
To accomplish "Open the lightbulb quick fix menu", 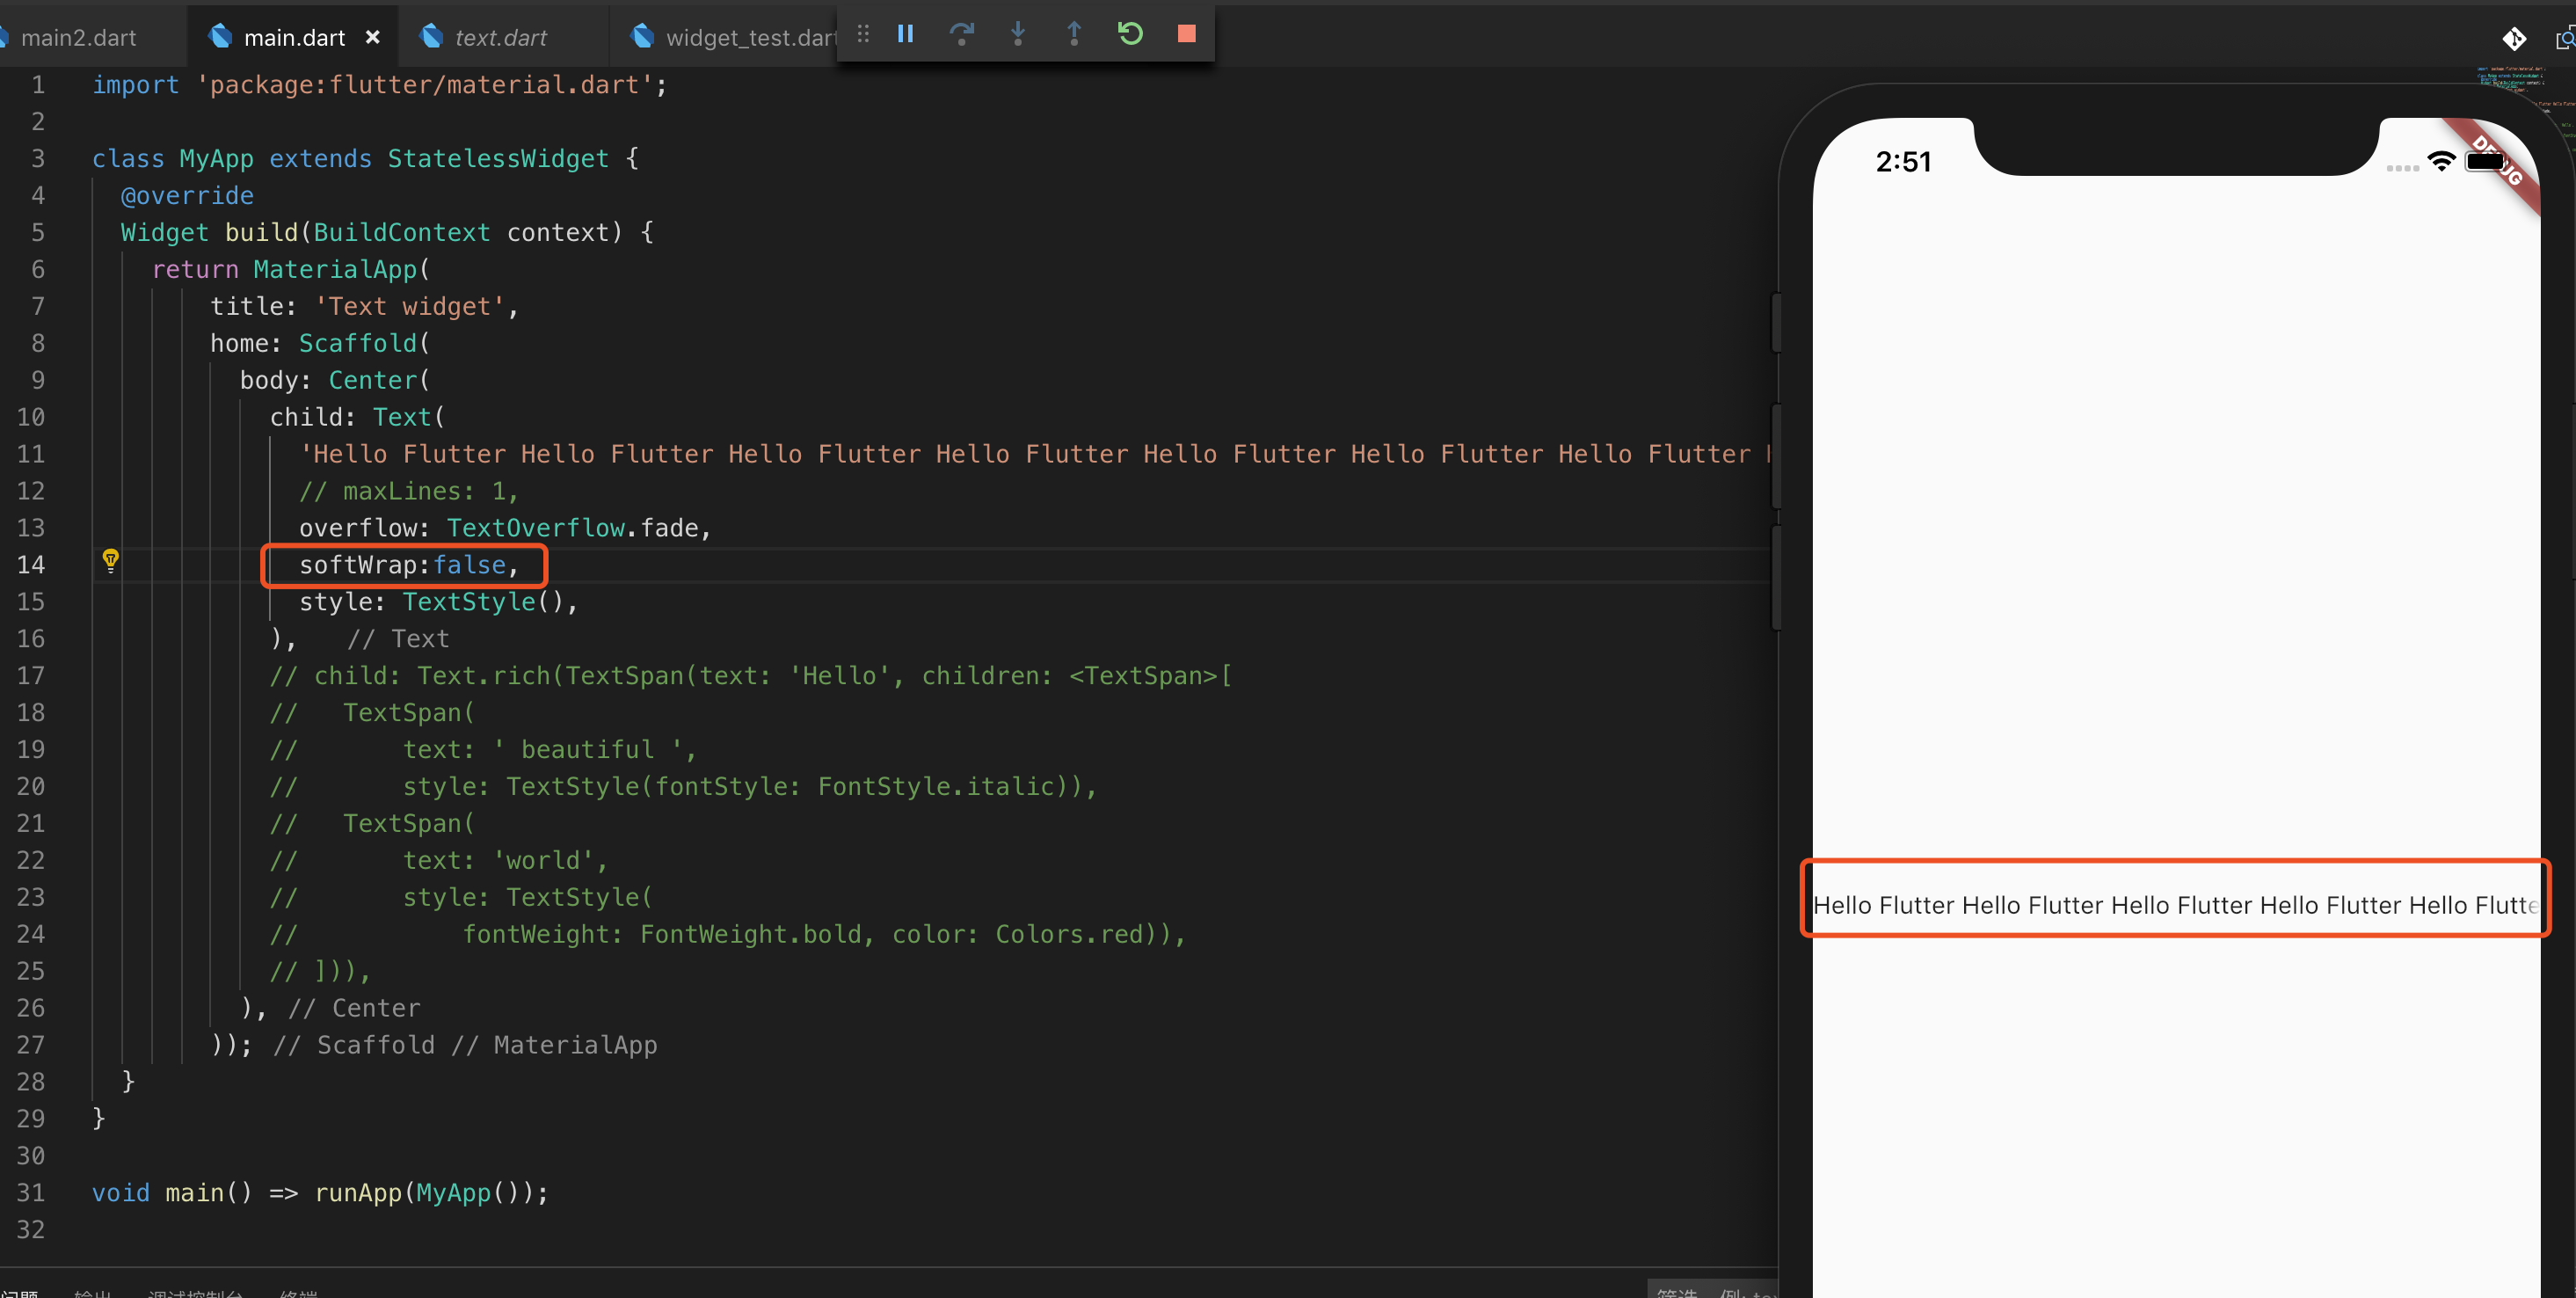I will coord(111,560).
